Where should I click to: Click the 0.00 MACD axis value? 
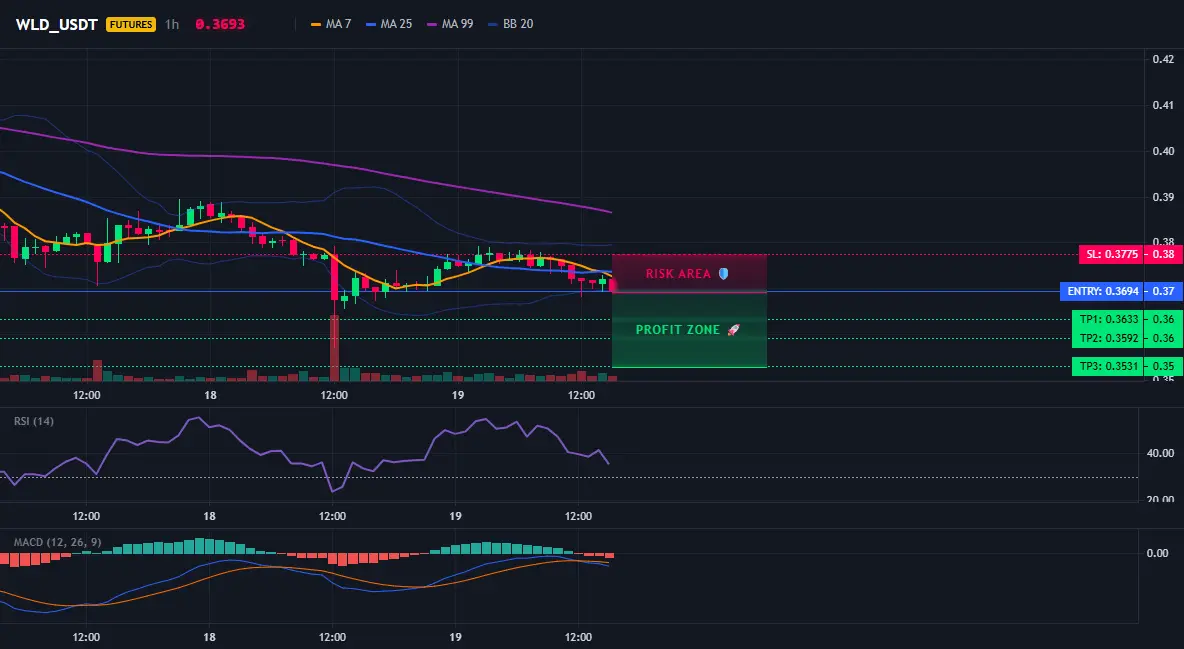(x=1158, y=553)
